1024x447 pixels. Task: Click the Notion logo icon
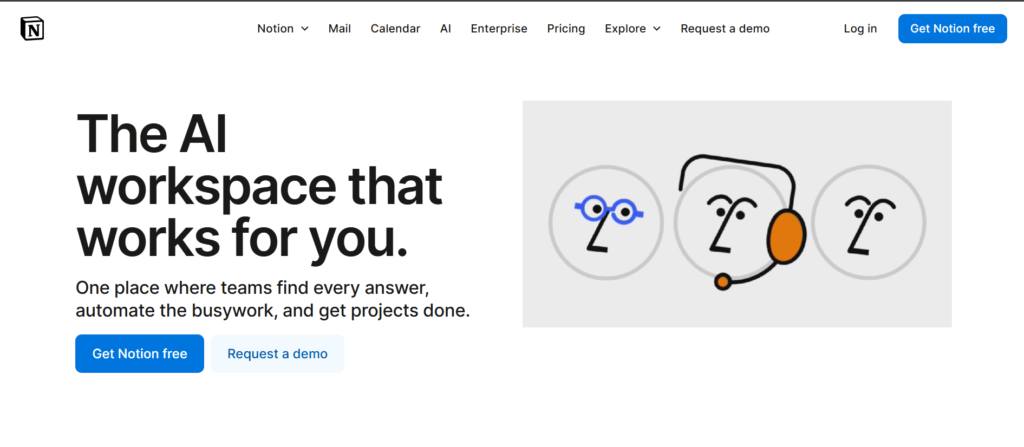32,29
